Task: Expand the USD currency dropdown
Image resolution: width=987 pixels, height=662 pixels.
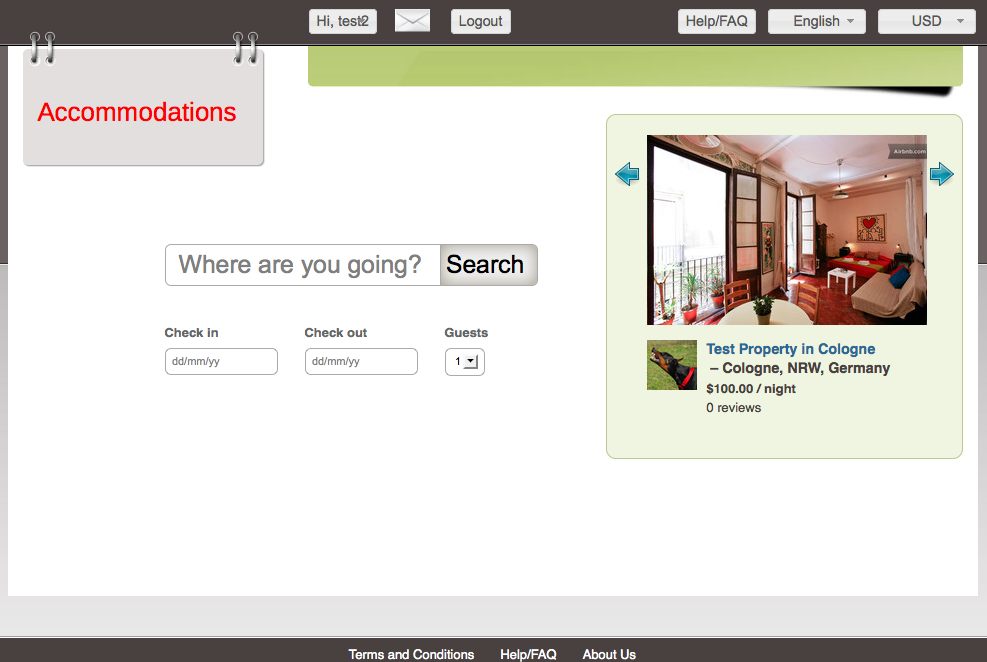Action: (927, 21)
